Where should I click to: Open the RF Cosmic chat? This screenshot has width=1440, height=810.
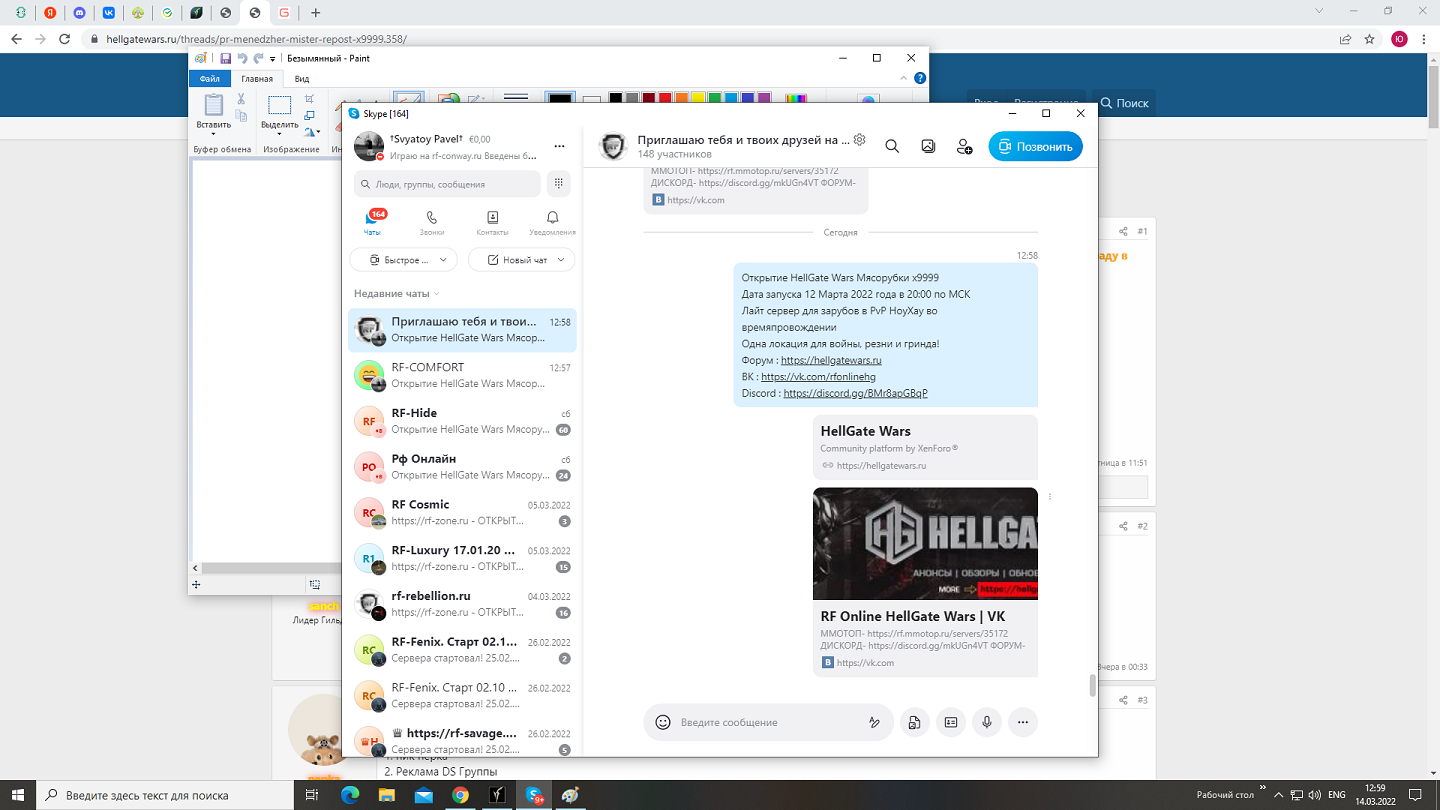(x=462, y=513)
